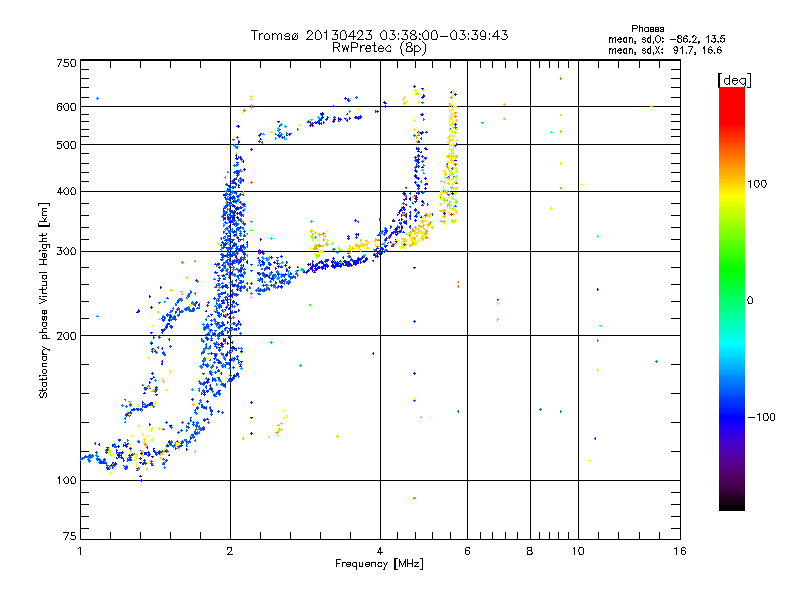Click the colorbar label '-100'
The height and width of the screenshot is (600, 800).
(x=761, y=417)
